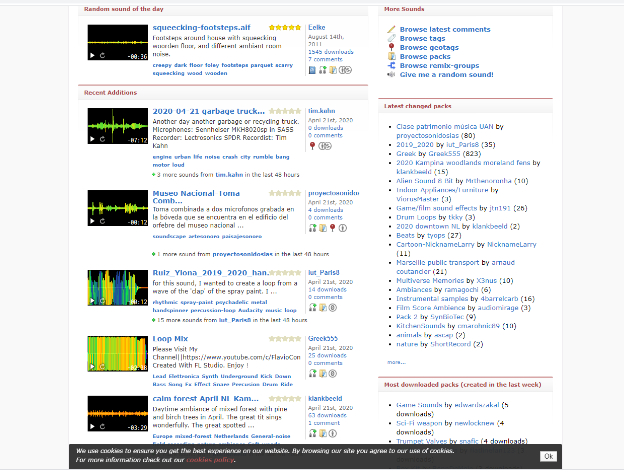The height and width of the screenshot is (475, 624).
Task: Play the Museo Nacional Toma Comb sound
Action: tap(92, 221)
